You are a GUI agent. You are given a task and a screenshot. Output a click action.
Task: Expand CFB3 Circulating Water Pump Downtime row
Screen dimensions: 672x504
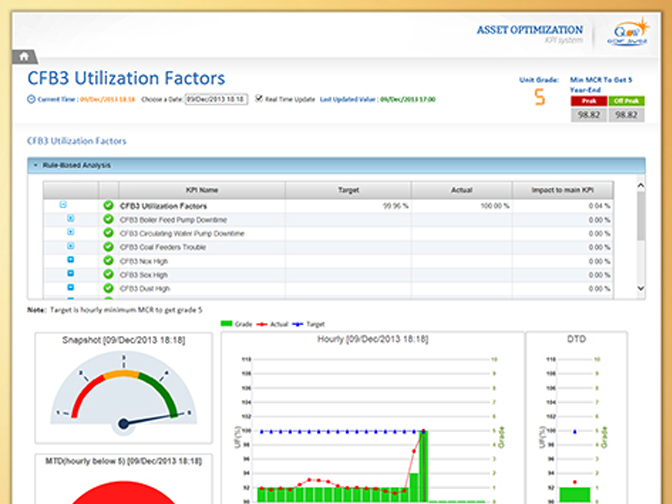[71, 232]
